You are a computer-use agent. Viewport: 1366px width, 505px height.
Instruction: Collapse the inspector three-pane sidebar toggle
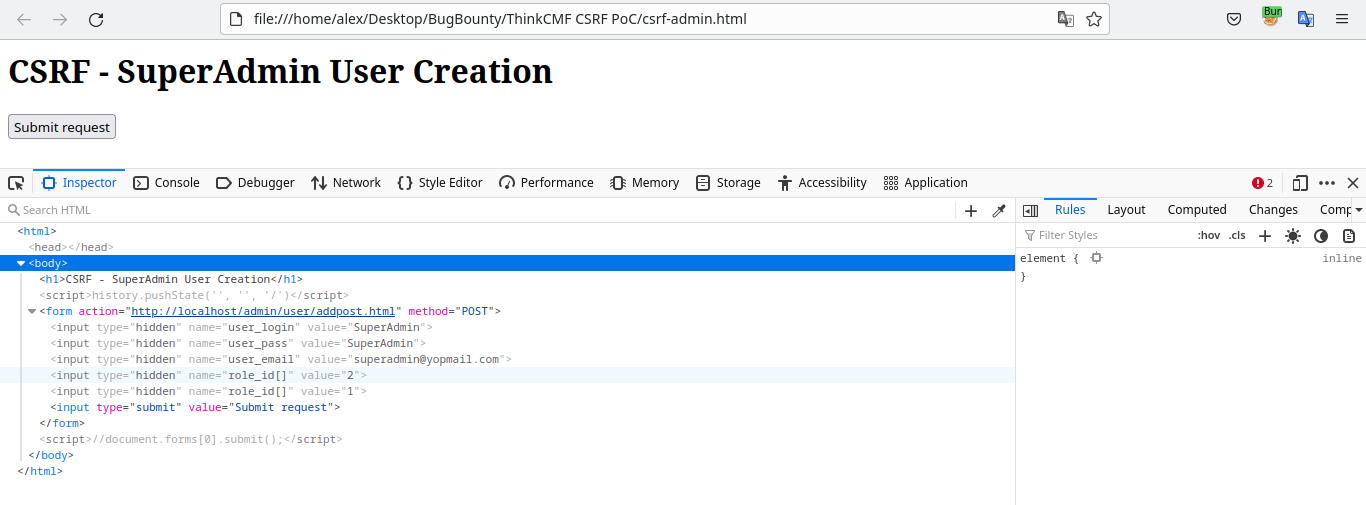(1030, 210)
